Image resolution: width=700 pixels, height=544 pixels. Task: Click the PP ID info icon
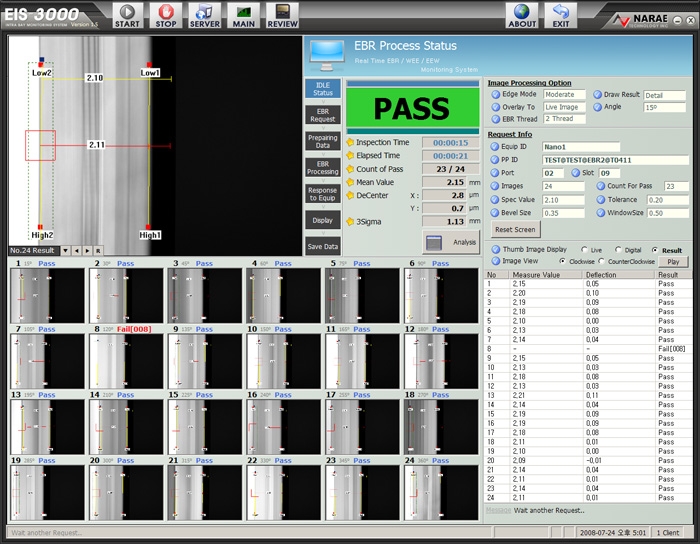(494, 160)
